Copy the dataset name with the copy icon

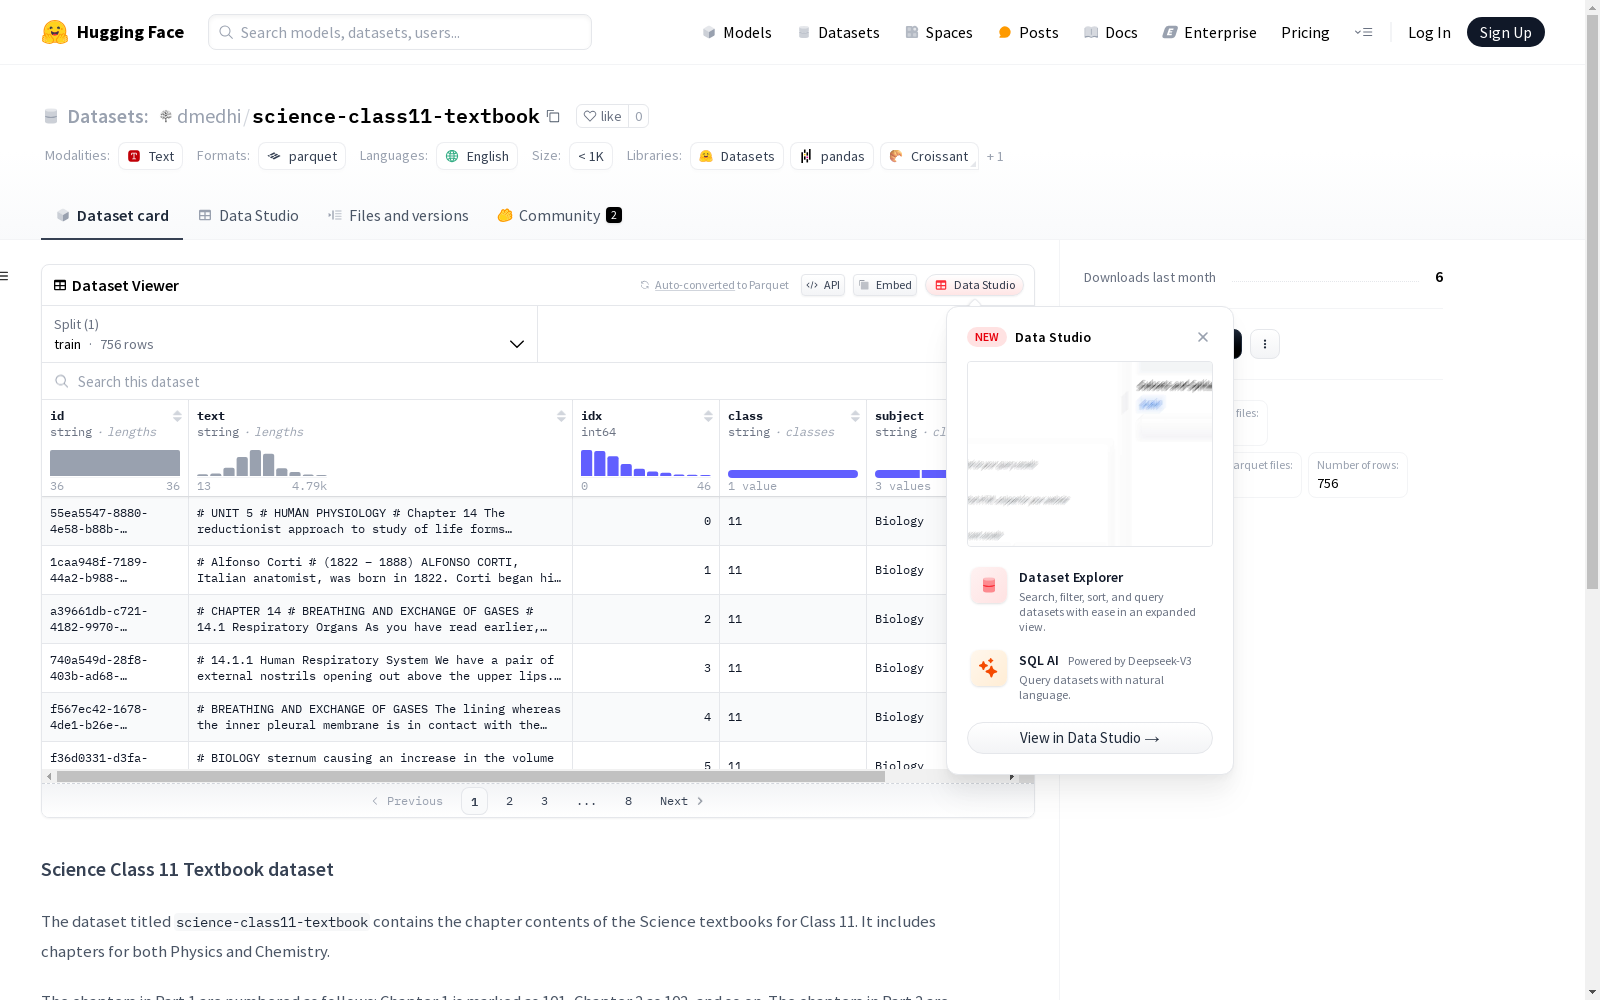coord(553,116)
